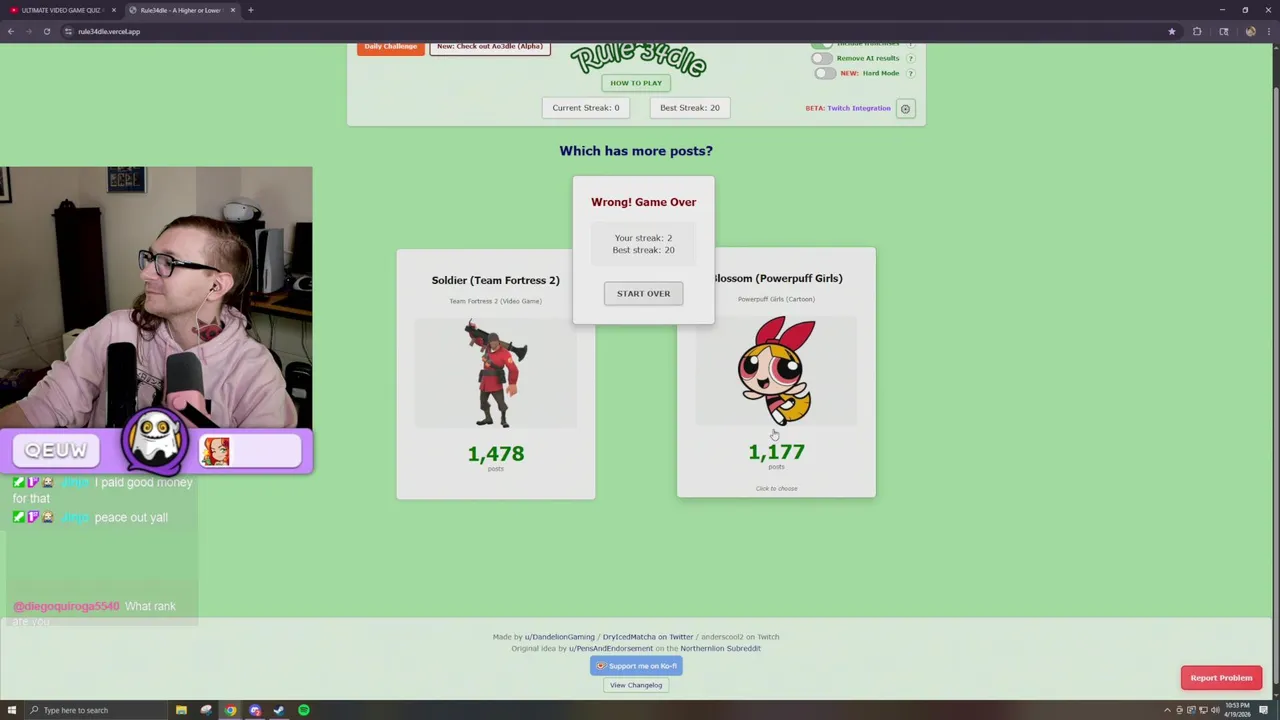
Task: Open the clock and date flyout
Action: pos(1240,710)
